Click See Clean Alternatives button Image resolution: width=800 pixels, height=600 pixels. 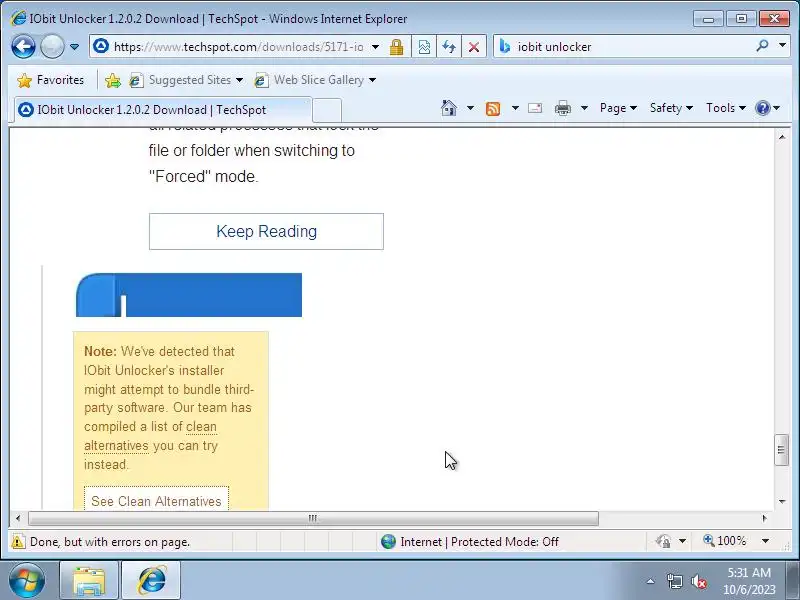tap(156, 499)
